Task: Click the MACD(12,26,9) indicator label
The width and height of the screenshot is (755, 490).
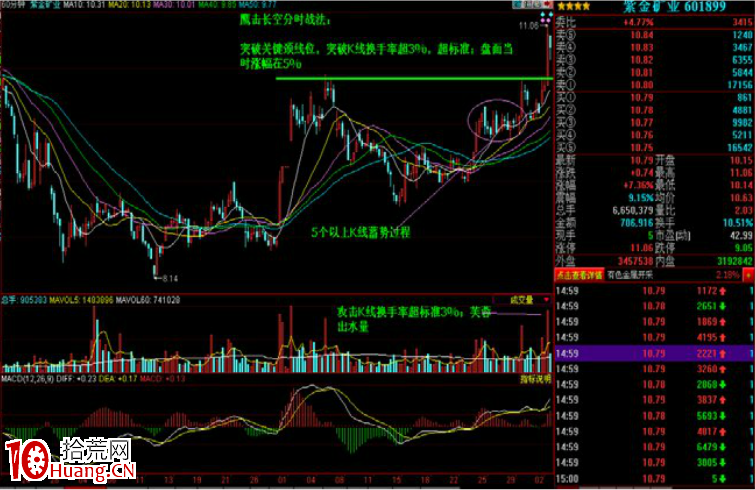Action: tap(27, 379)
